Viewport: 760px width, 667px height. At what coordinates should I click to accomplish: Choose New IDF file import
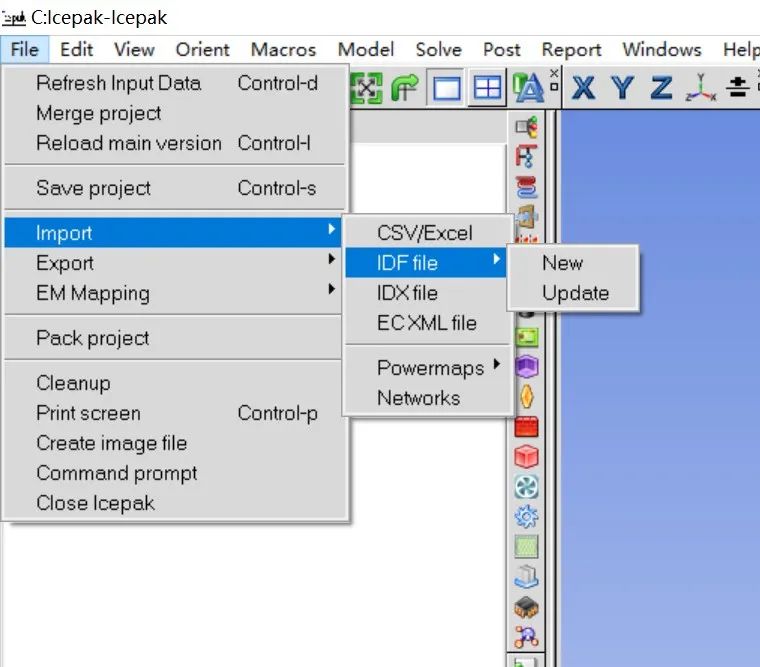573,263
